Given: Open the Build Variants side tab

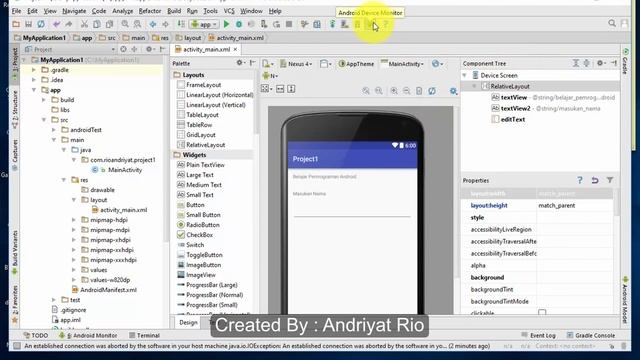Looking at the screenshot, I should [x=15, y=252].
